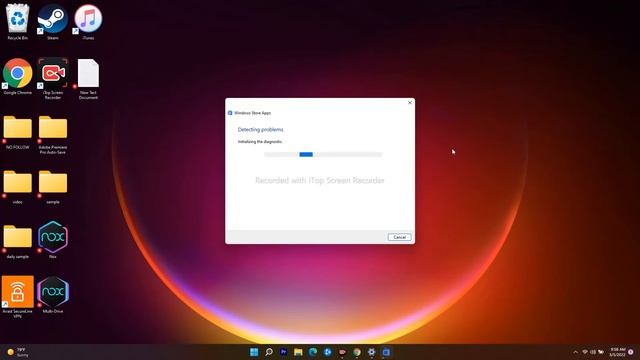Image resolution: width=640 pixels, height=360 pixels.
Task: Open the battery tray icon
Action: pyautogui.click(x=601, y=352)
